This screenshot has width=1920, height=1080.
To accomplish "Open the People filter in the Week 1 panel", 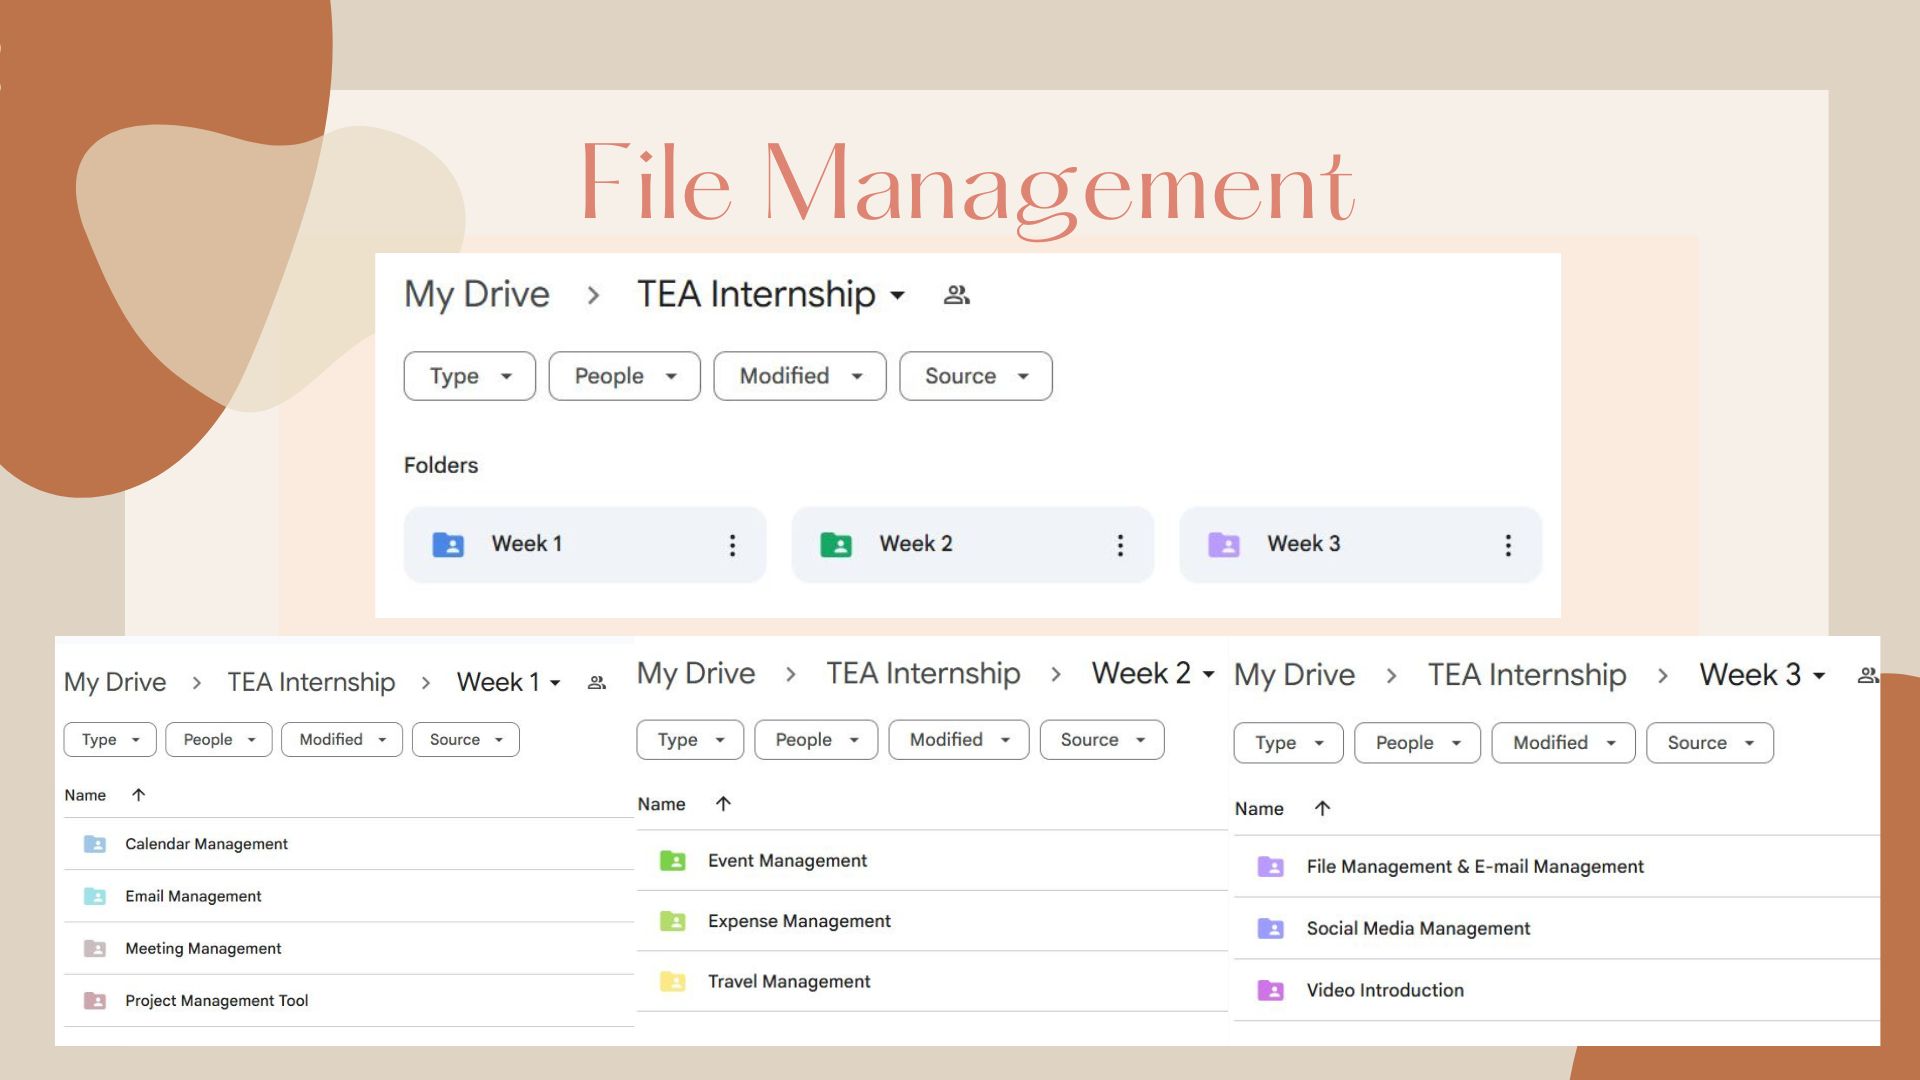I will (218, 740).
